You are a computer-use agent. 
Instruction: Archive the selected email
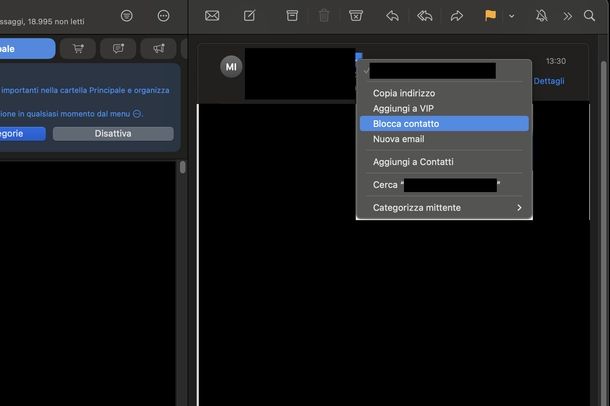coord(292,16)
